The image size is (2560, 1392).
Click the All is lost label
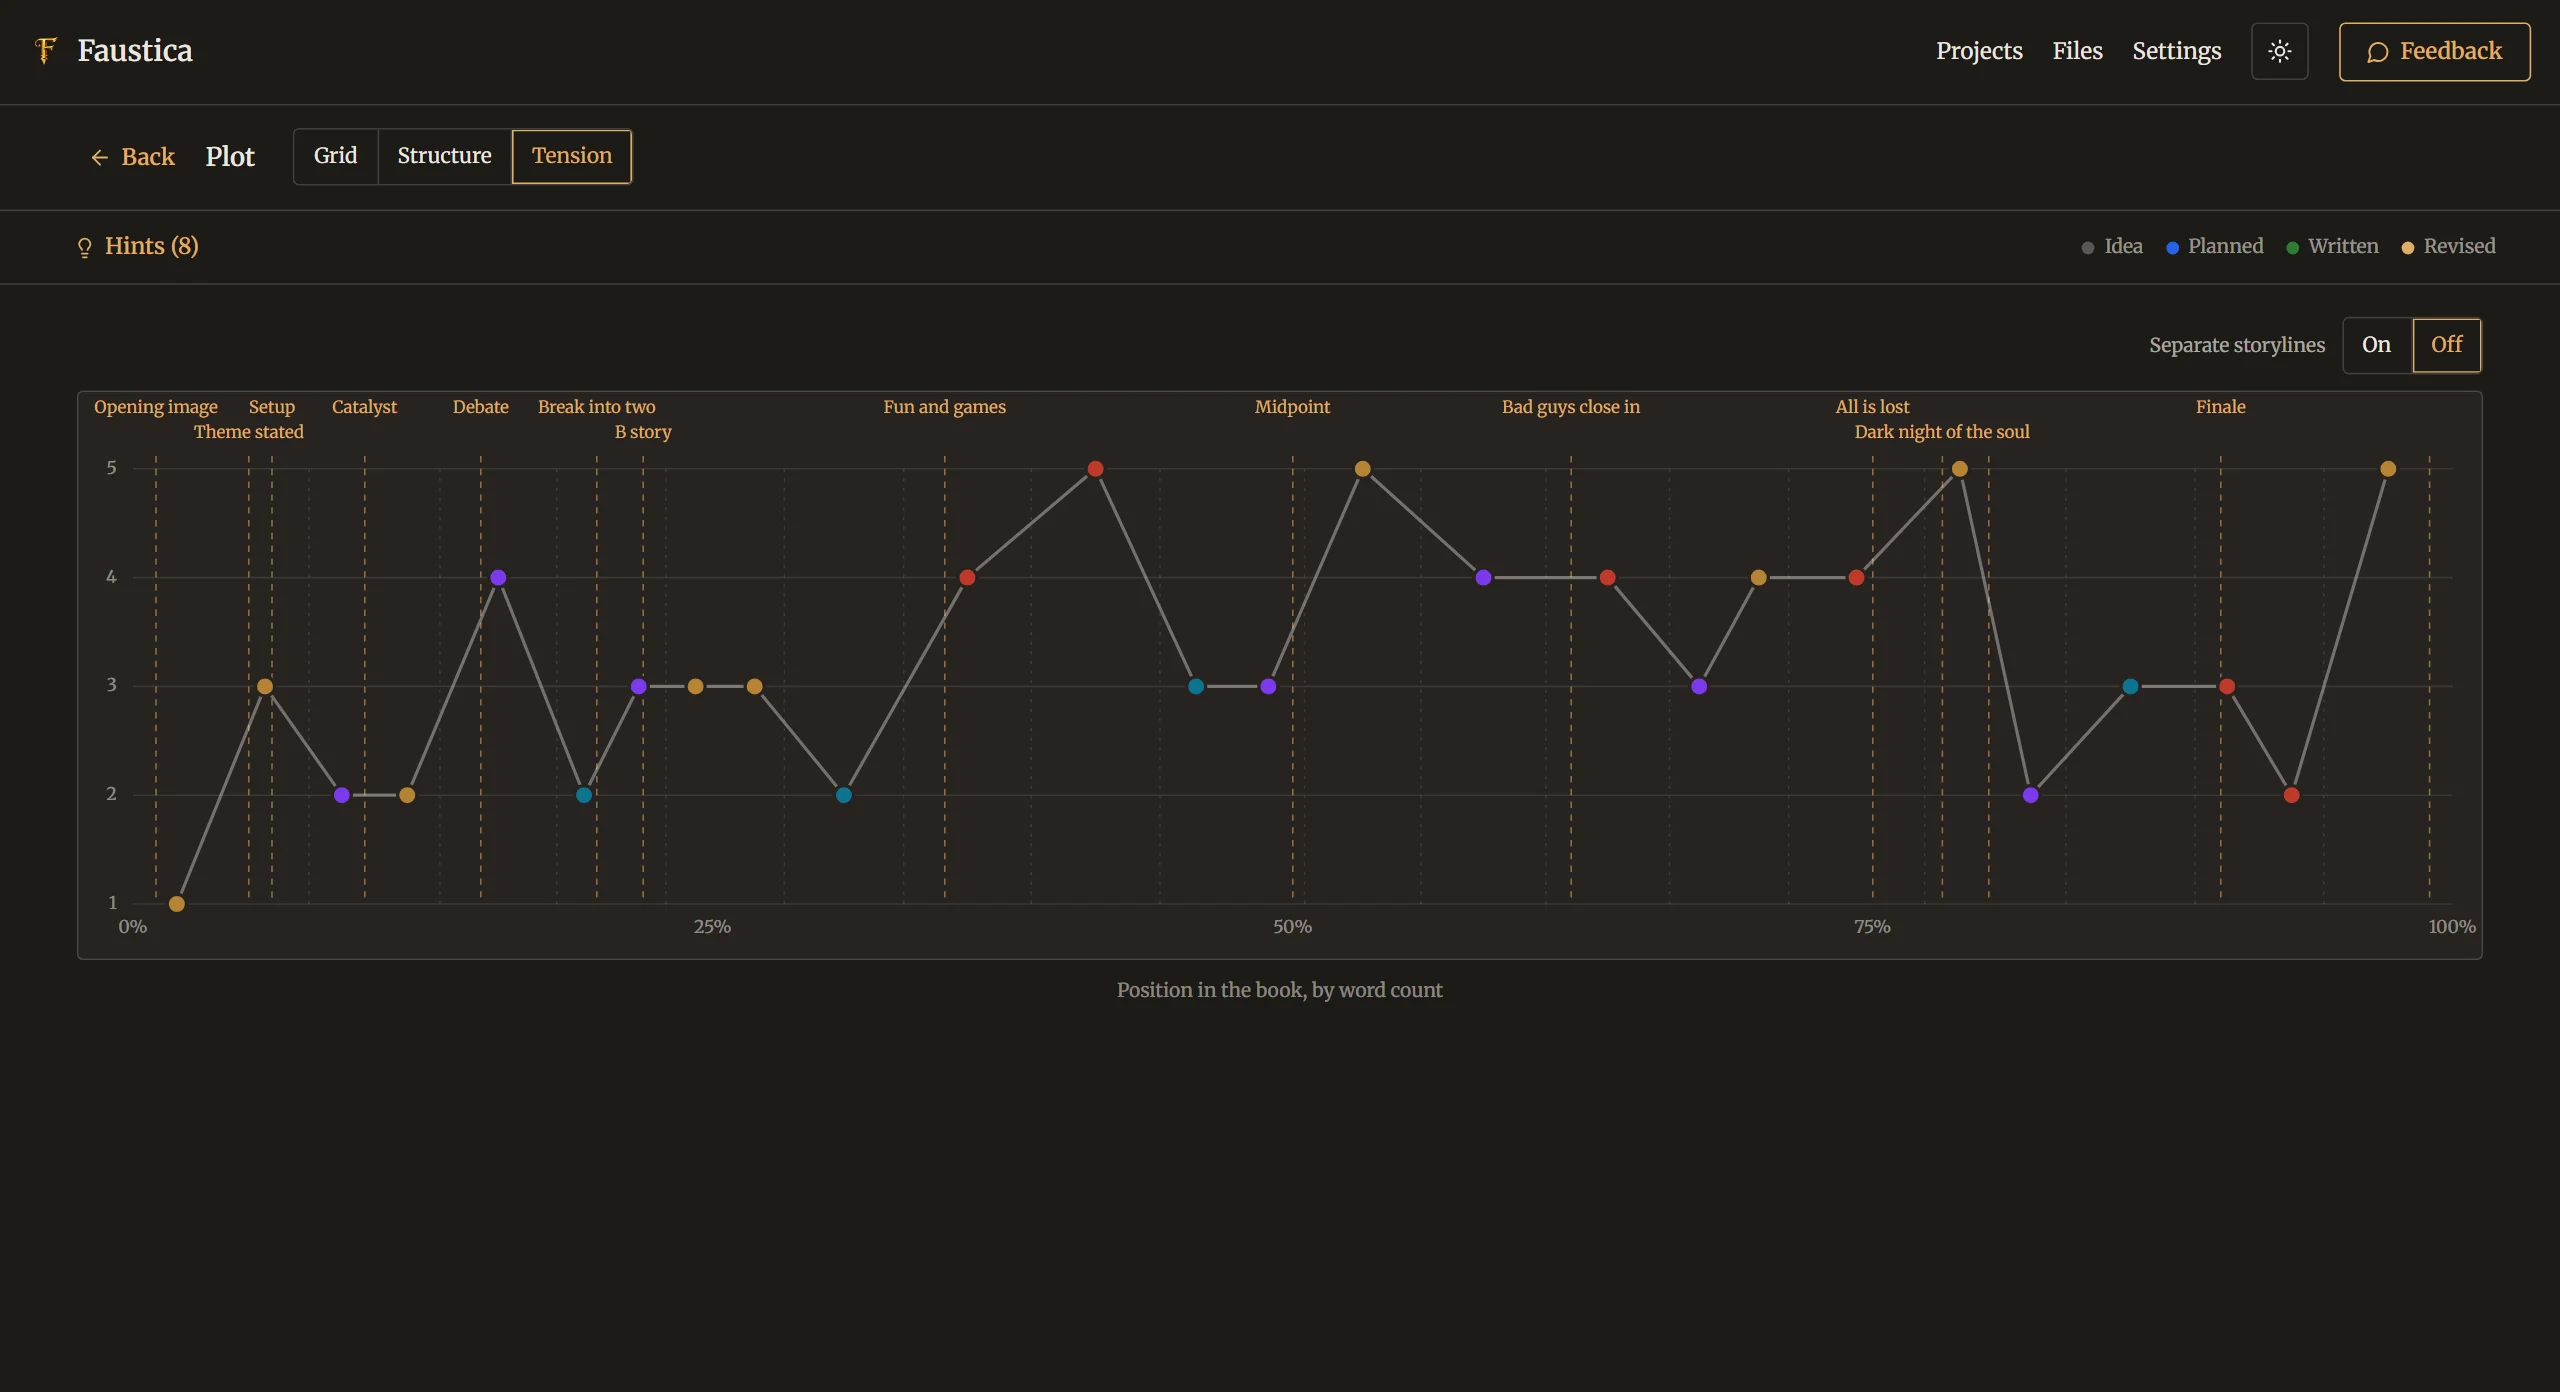1872,407
